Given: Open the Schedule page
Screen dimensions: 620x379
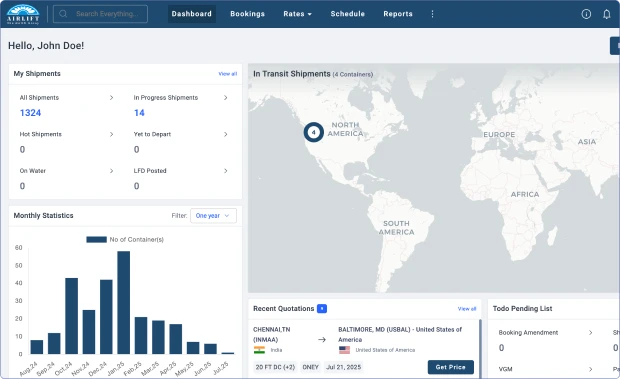Looking at the screenshot, I should coord(348,14).
